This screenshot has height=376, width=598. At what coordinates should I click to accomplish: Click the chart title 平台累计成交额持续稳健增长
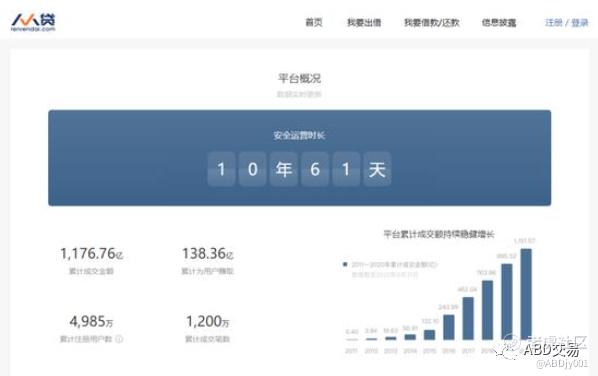[x=439, y=234]
